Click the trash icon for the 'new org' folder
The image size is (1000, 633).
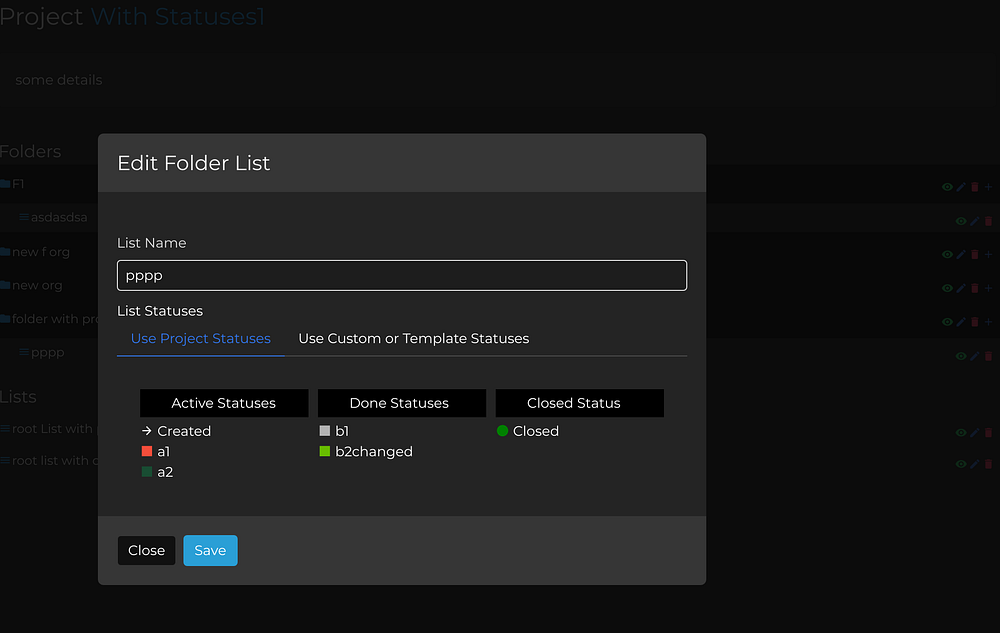point(975,289)
